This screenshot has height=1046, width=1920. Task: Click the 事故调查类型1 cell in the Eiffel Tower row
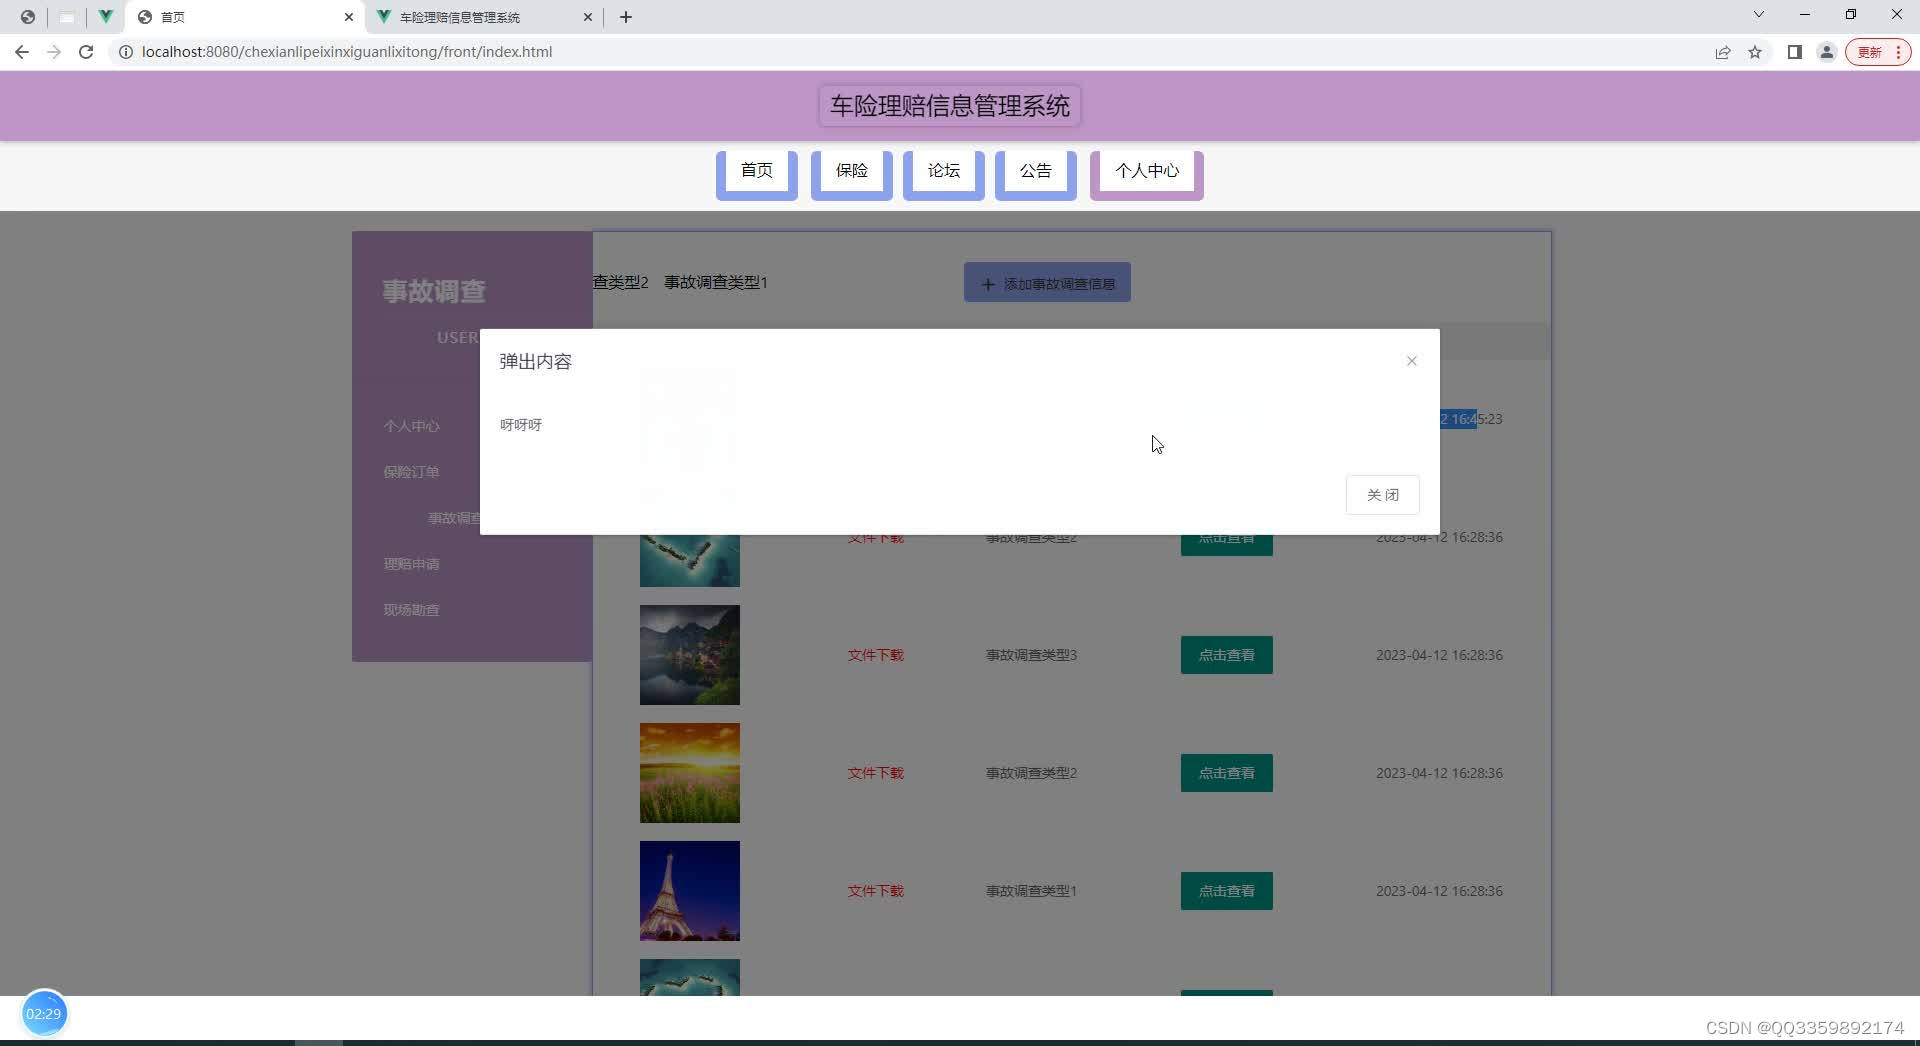pyautogui.click(x=1031, y=891)
